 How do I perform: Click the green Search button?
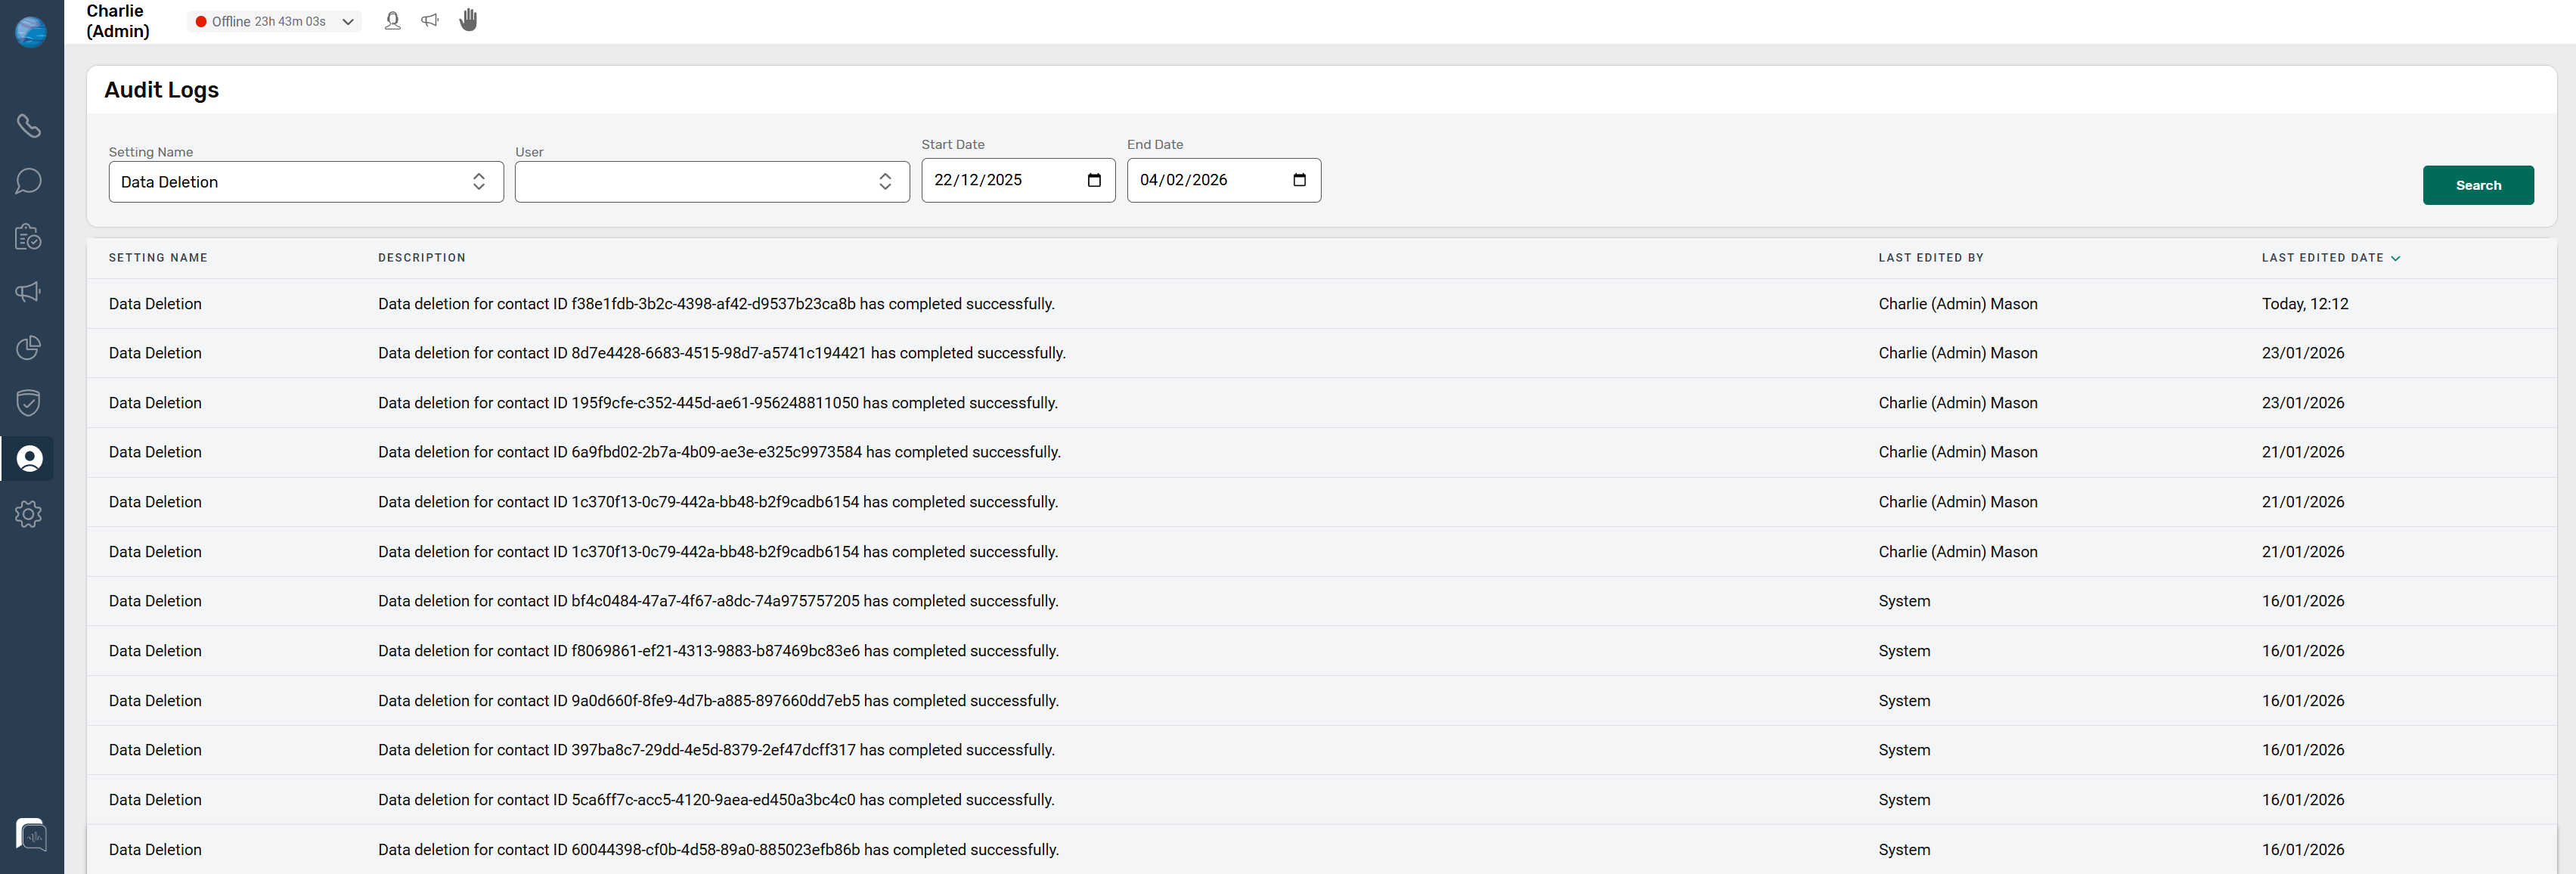click(2477, 185)
